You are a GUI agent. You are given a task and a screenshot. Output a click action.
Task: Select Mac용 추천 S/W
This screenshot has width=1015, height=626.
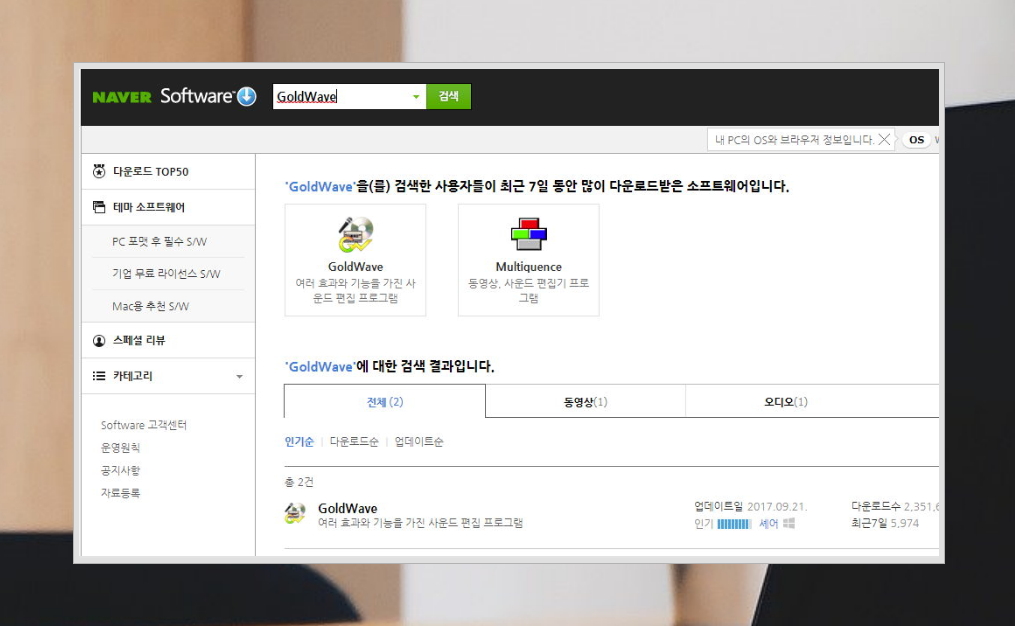pos(150,306)
